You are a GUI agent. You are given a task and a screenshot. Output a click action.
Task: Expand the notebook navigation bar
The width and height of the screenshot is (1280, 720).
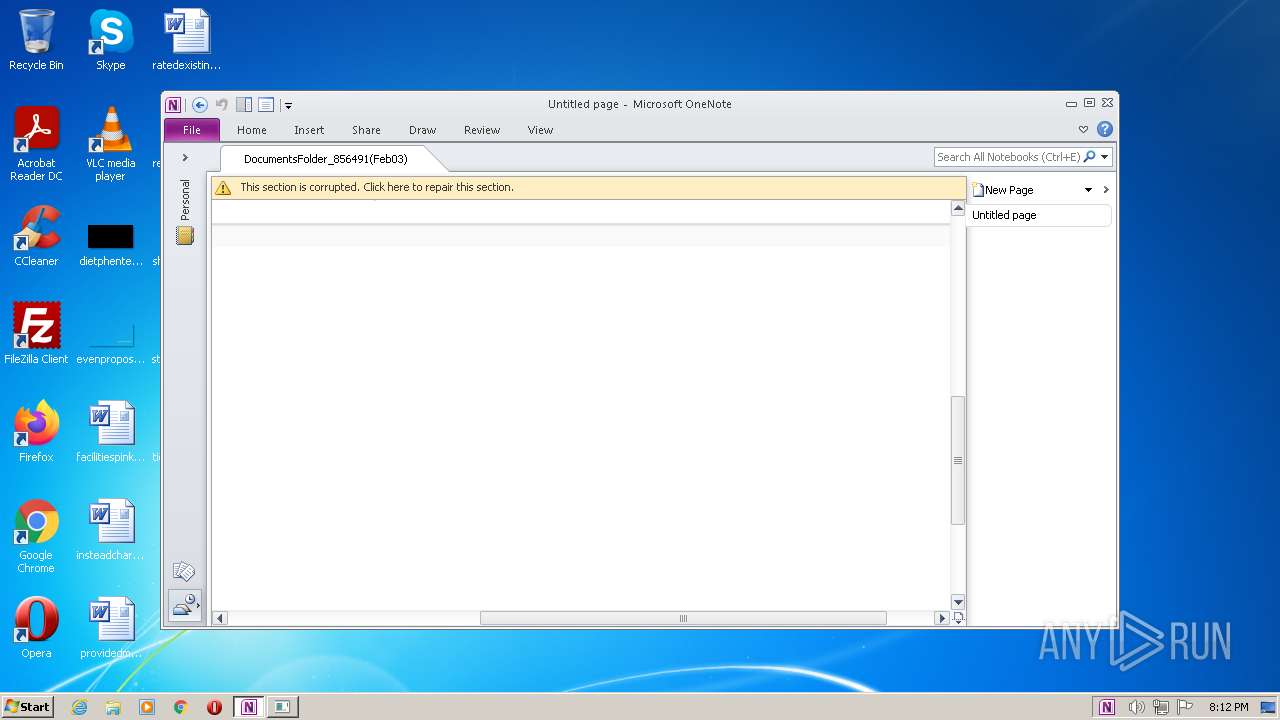point(185,158)
